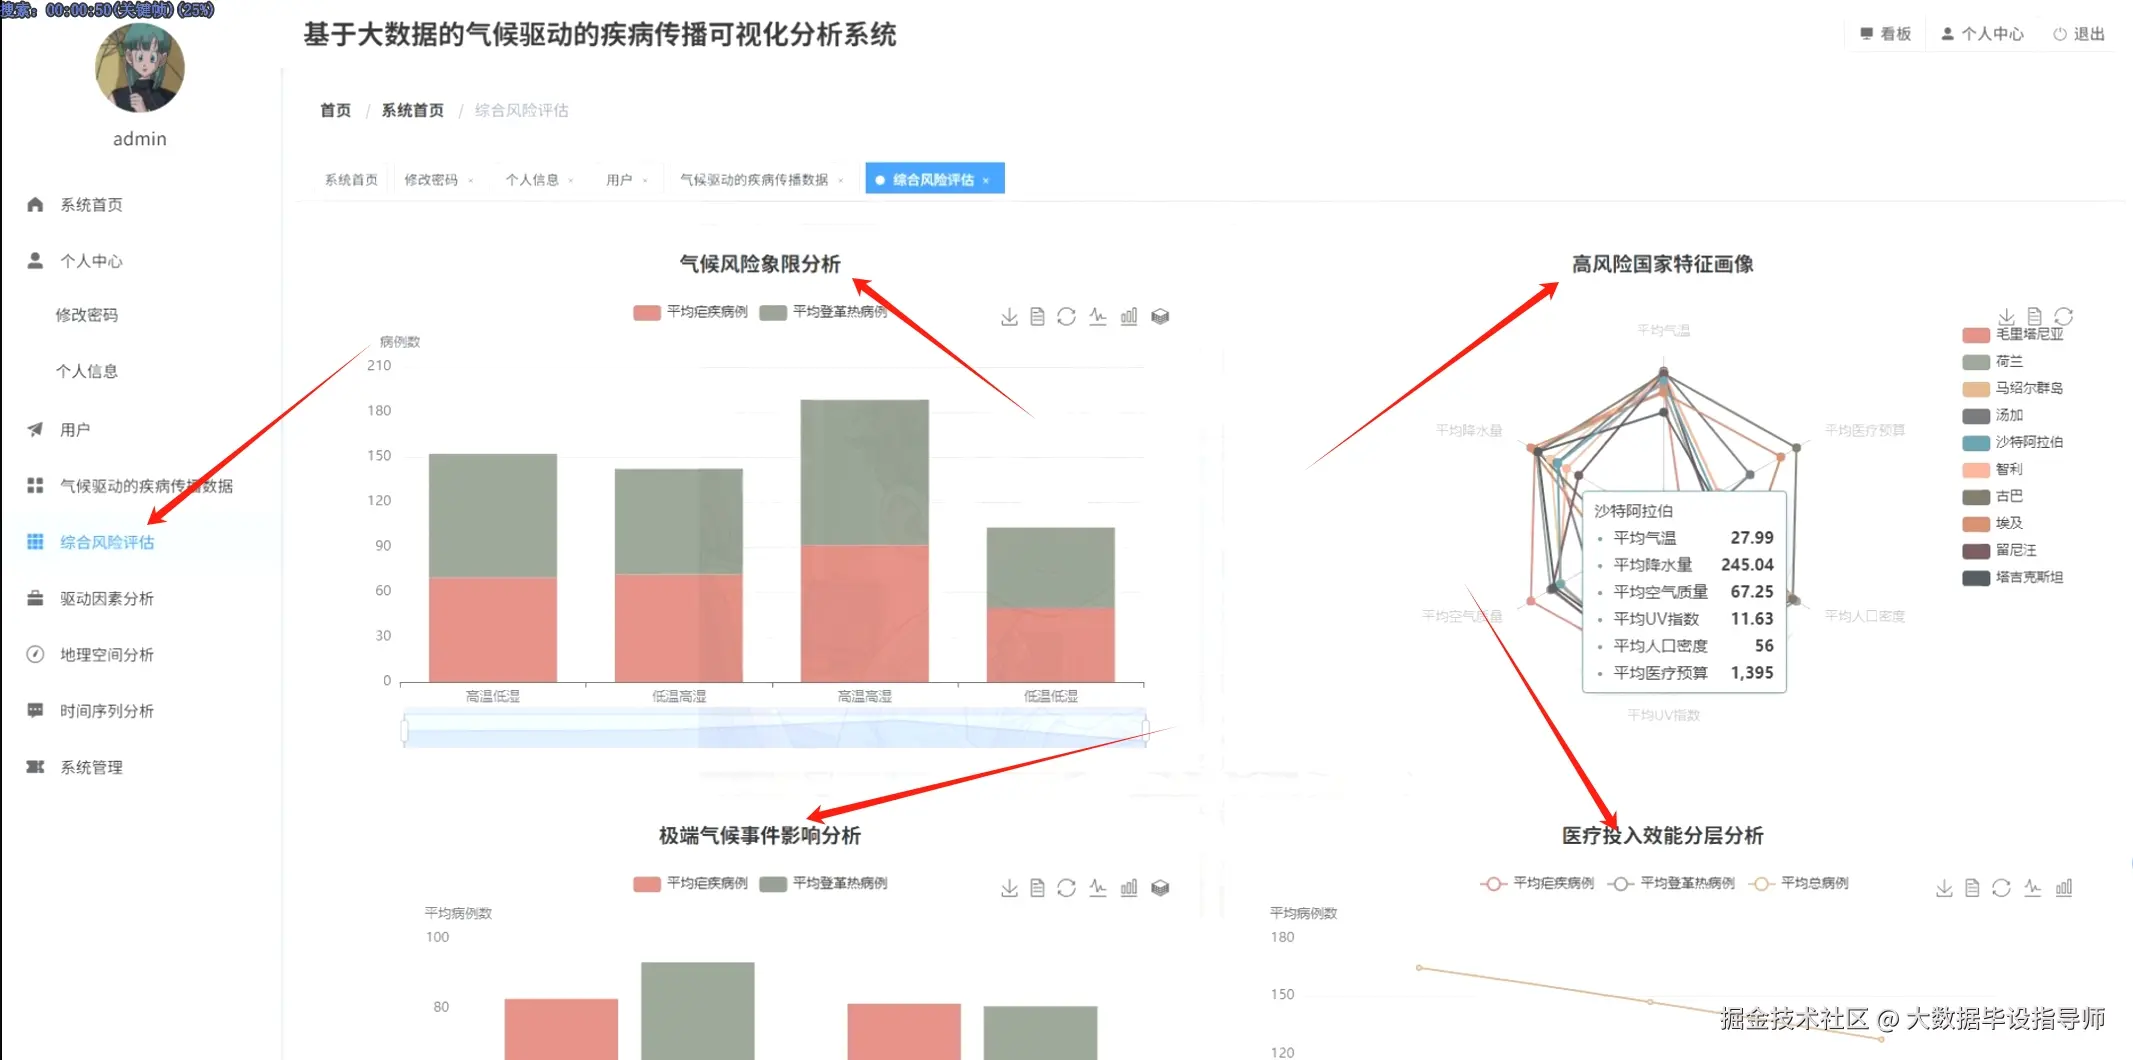Collapse the 个人中心 sidebar submenu
This screenshot has width=2133, height=1060.
91,261
